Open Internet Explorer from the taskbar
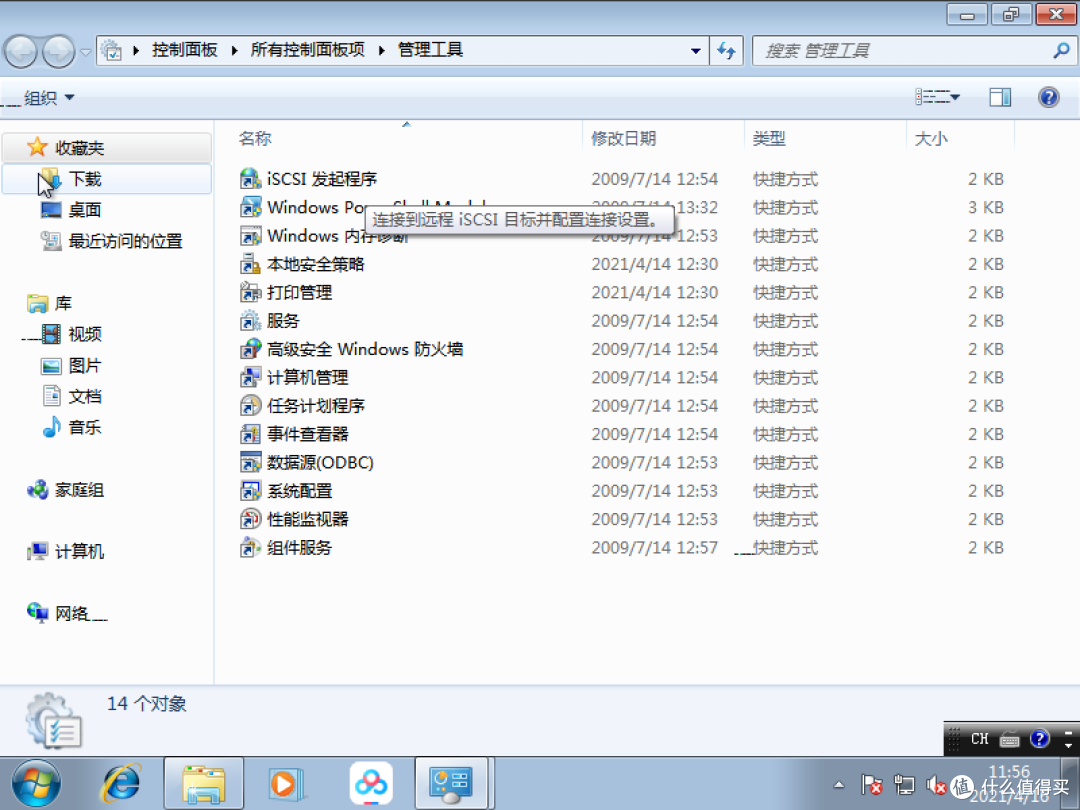Image resolution: width=1080 pixels, height=810 pixels. point(121,784)
